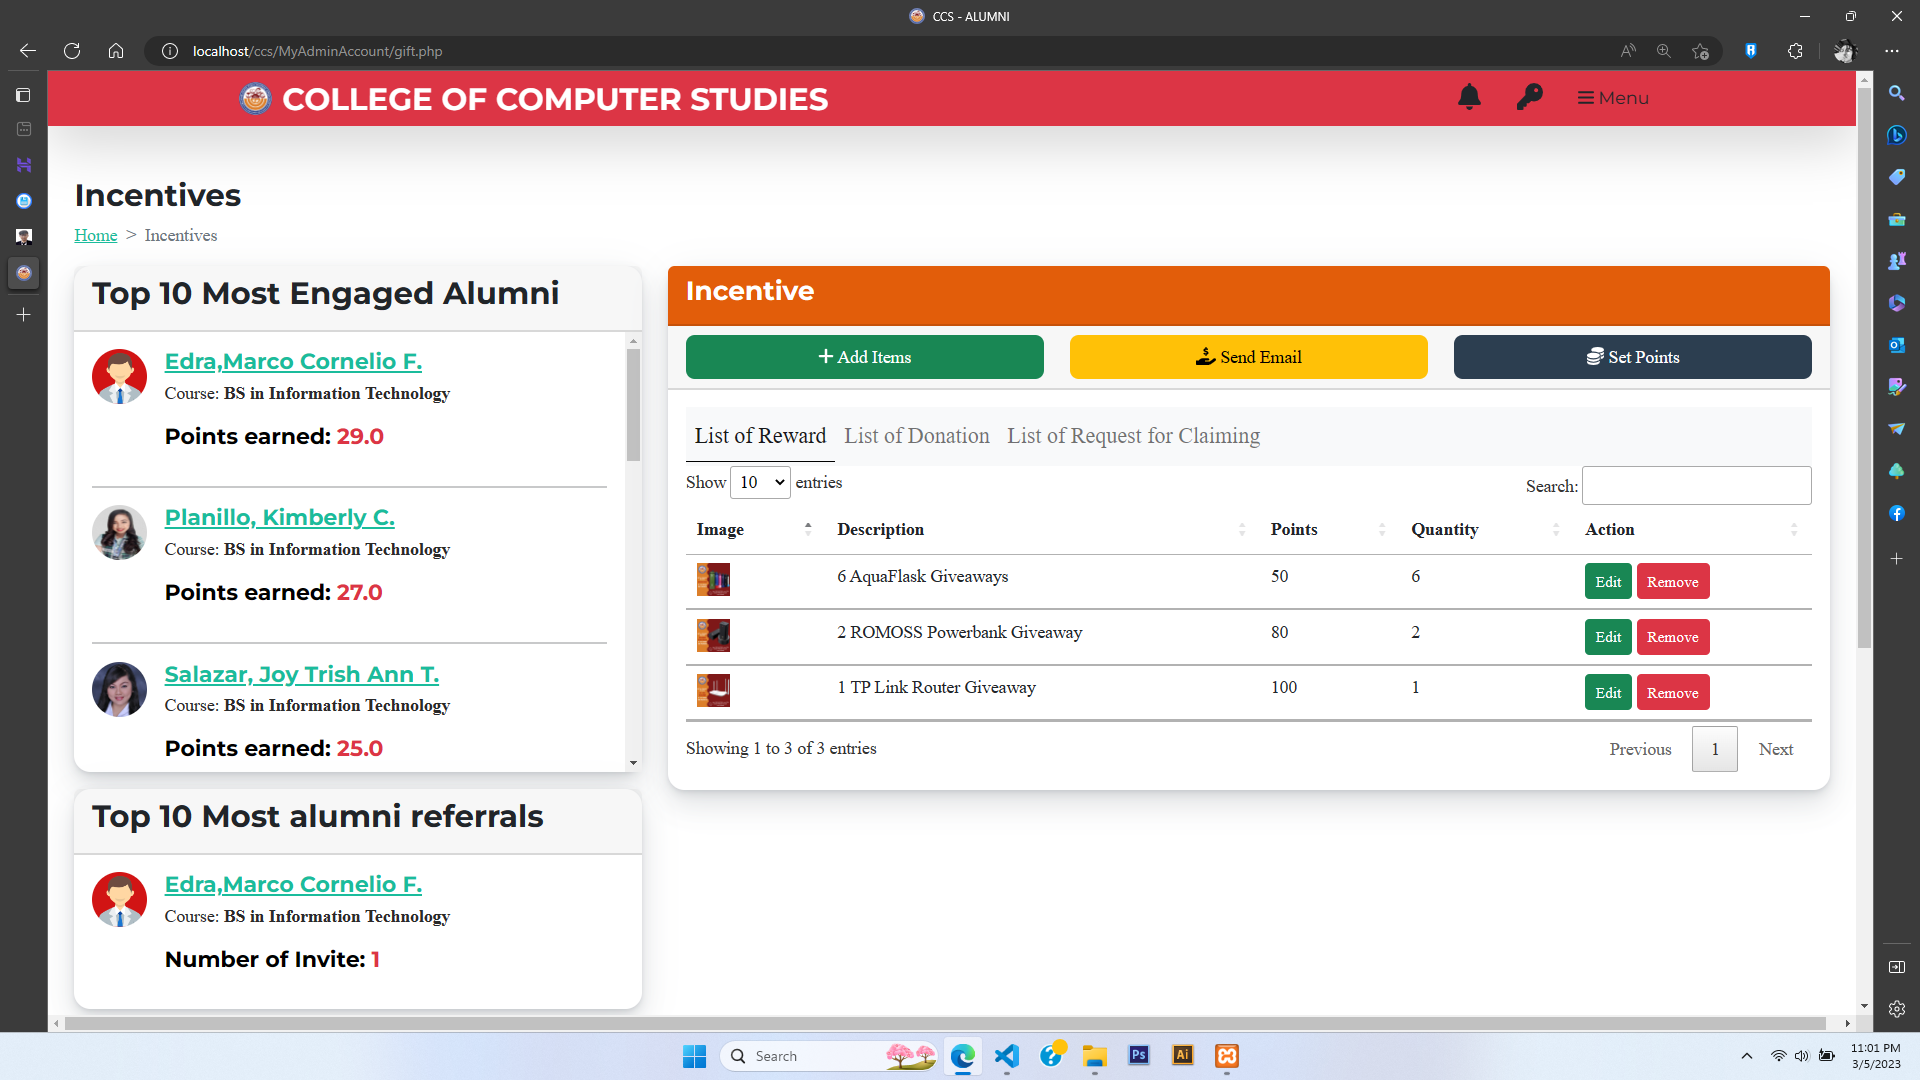Switch to List of Request for Claiming tab
Viewport: 1920px width, 1080px height.
tap(1133, 436)
